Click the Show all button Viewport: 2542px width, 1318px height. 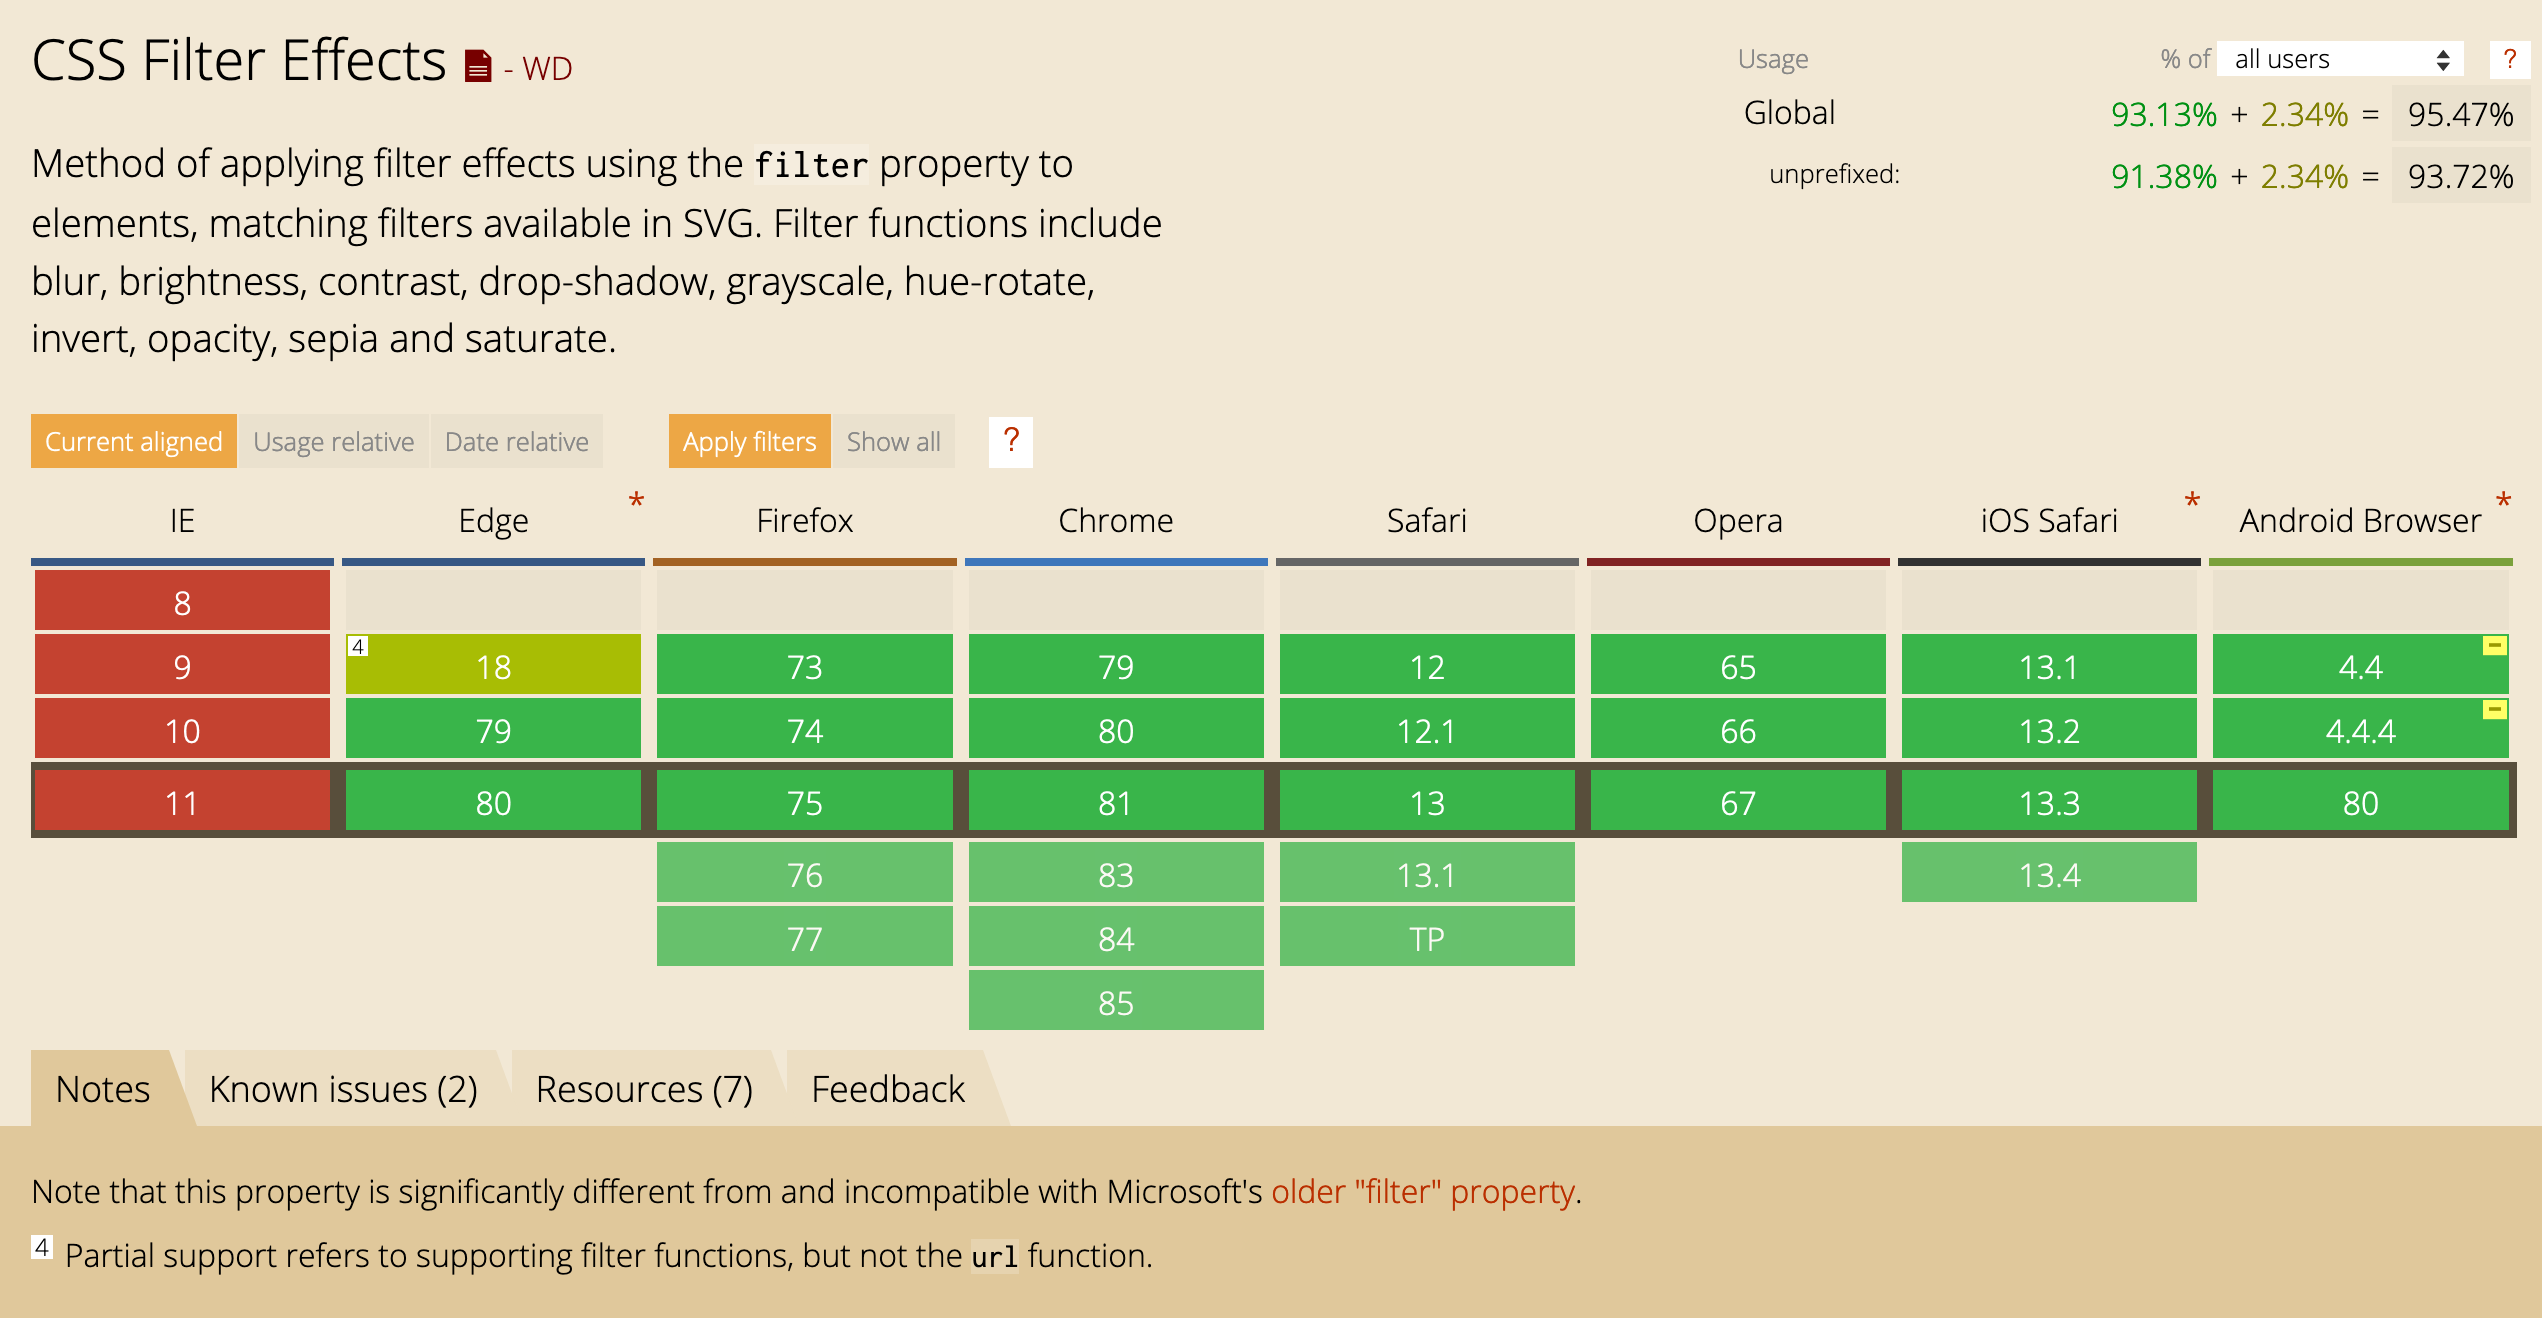(893, 441)
